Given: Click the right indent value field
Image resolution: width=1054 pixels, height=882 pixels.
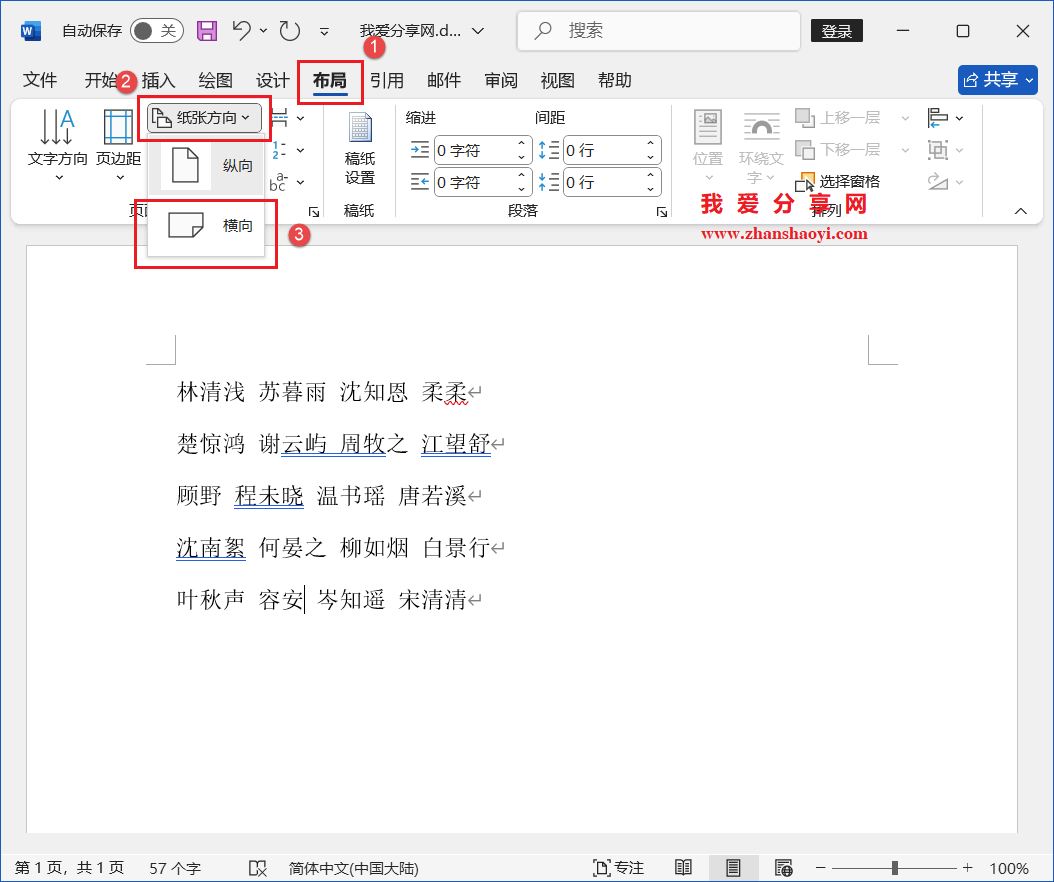Looking at the screenshot, I should (x=475, y=182).
